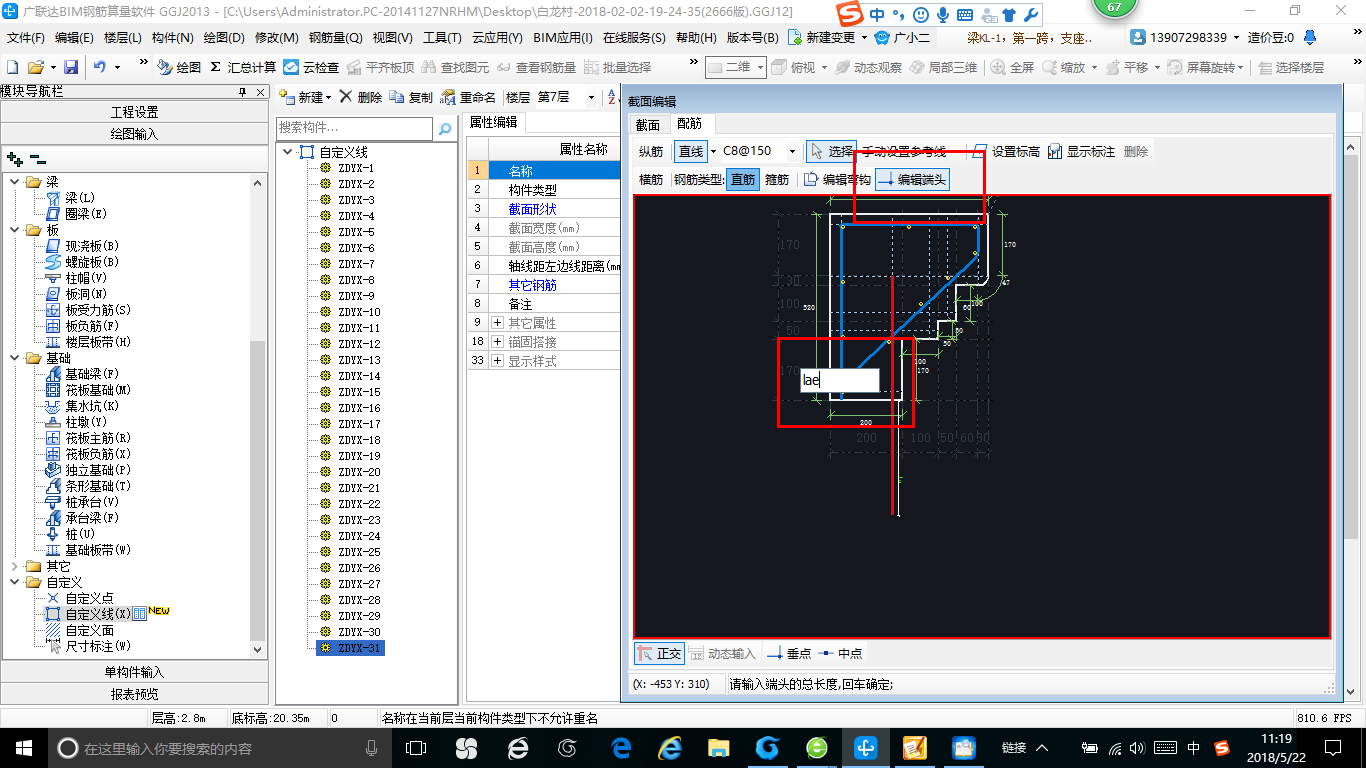This screenshot has width=1366, height=768.
Task: Click 设置标高 set elevation tool
Action: (1005, 151)
